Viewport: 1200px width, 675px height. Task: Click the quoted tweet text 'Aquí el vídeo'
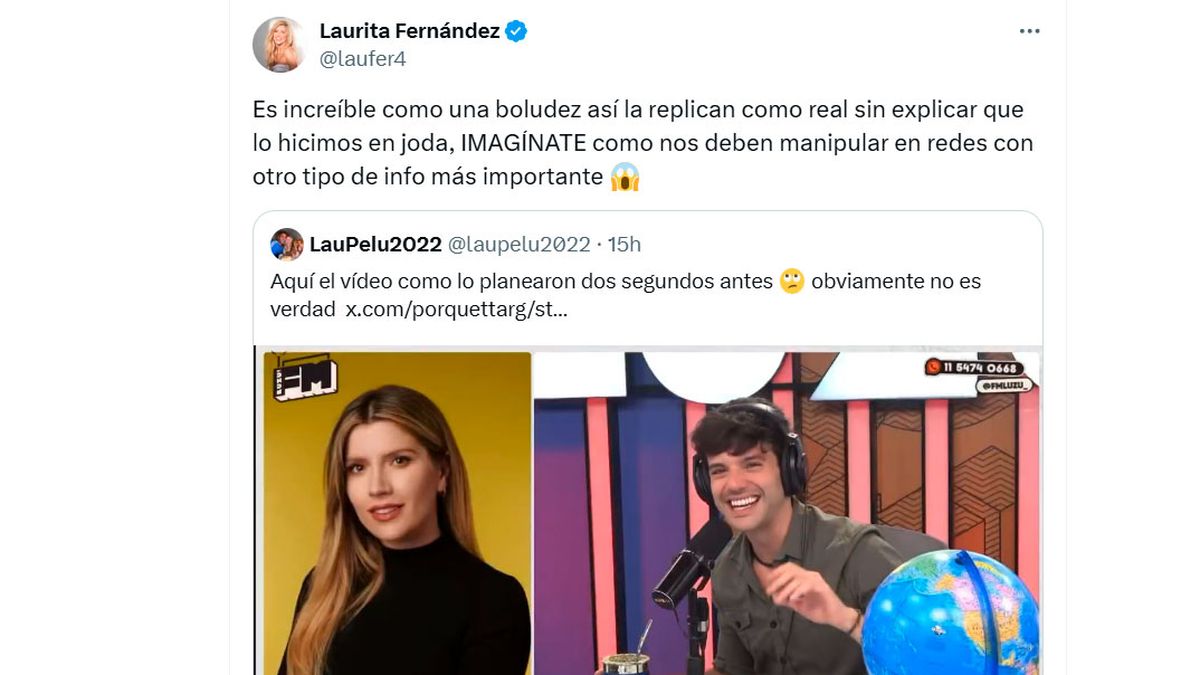pyautogui.click(x=626, y=295)
